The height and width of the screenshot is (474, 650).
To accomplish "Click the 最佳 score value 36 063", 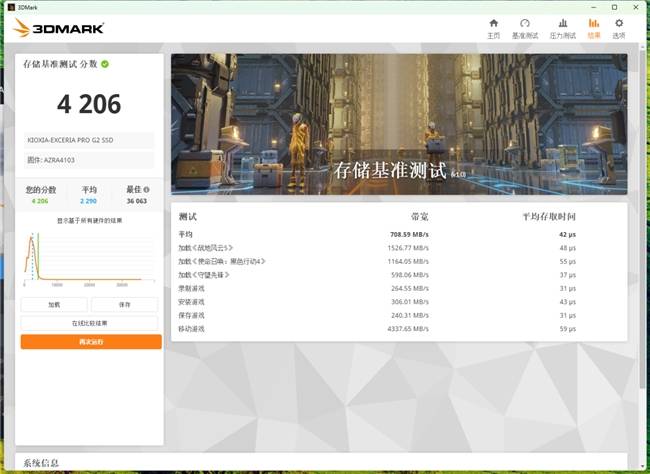I will 137,201.
